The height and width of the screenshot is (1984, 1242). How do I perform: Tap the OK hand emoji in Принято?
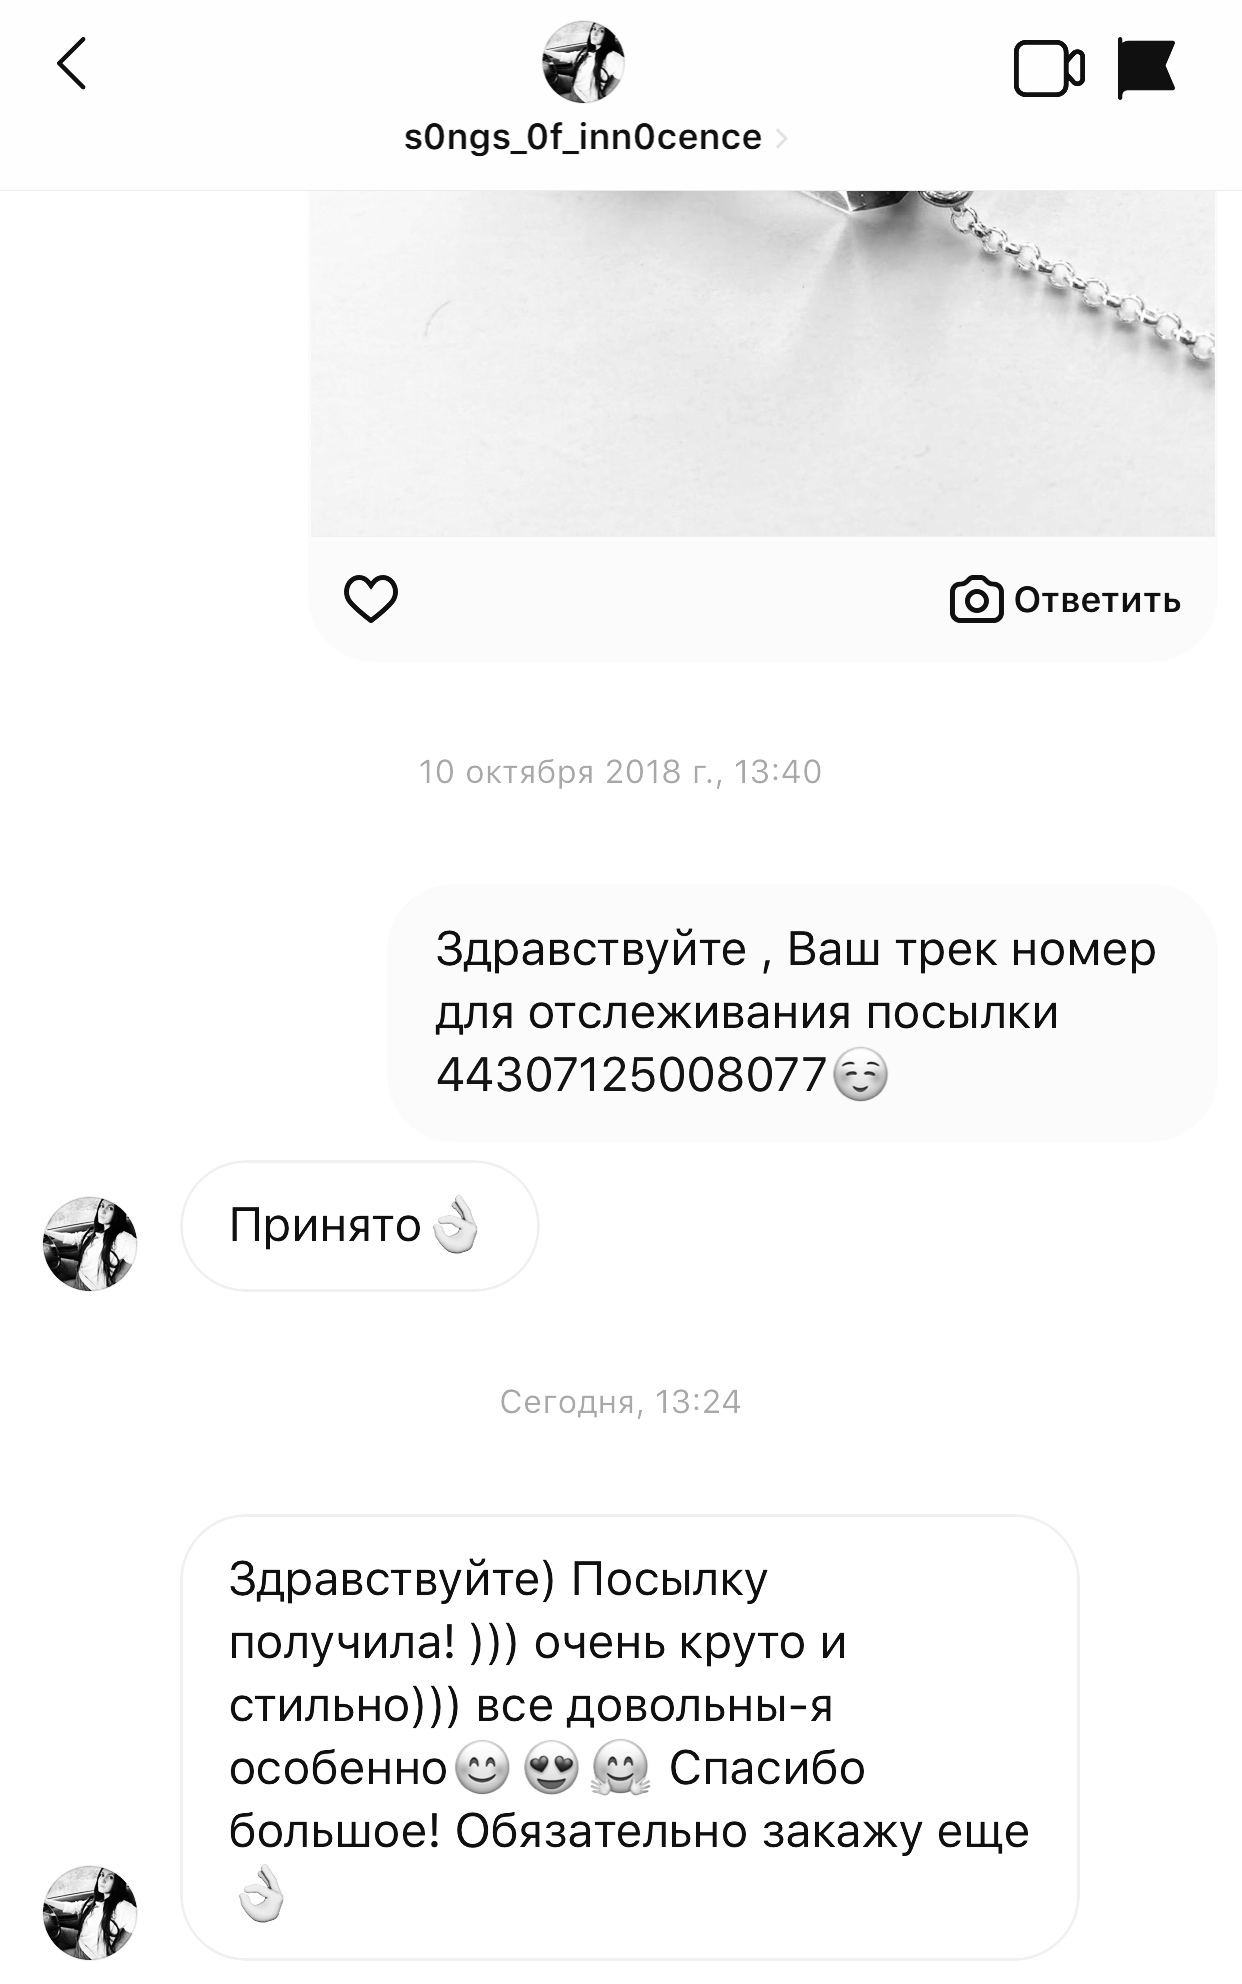click(455, 1224)
